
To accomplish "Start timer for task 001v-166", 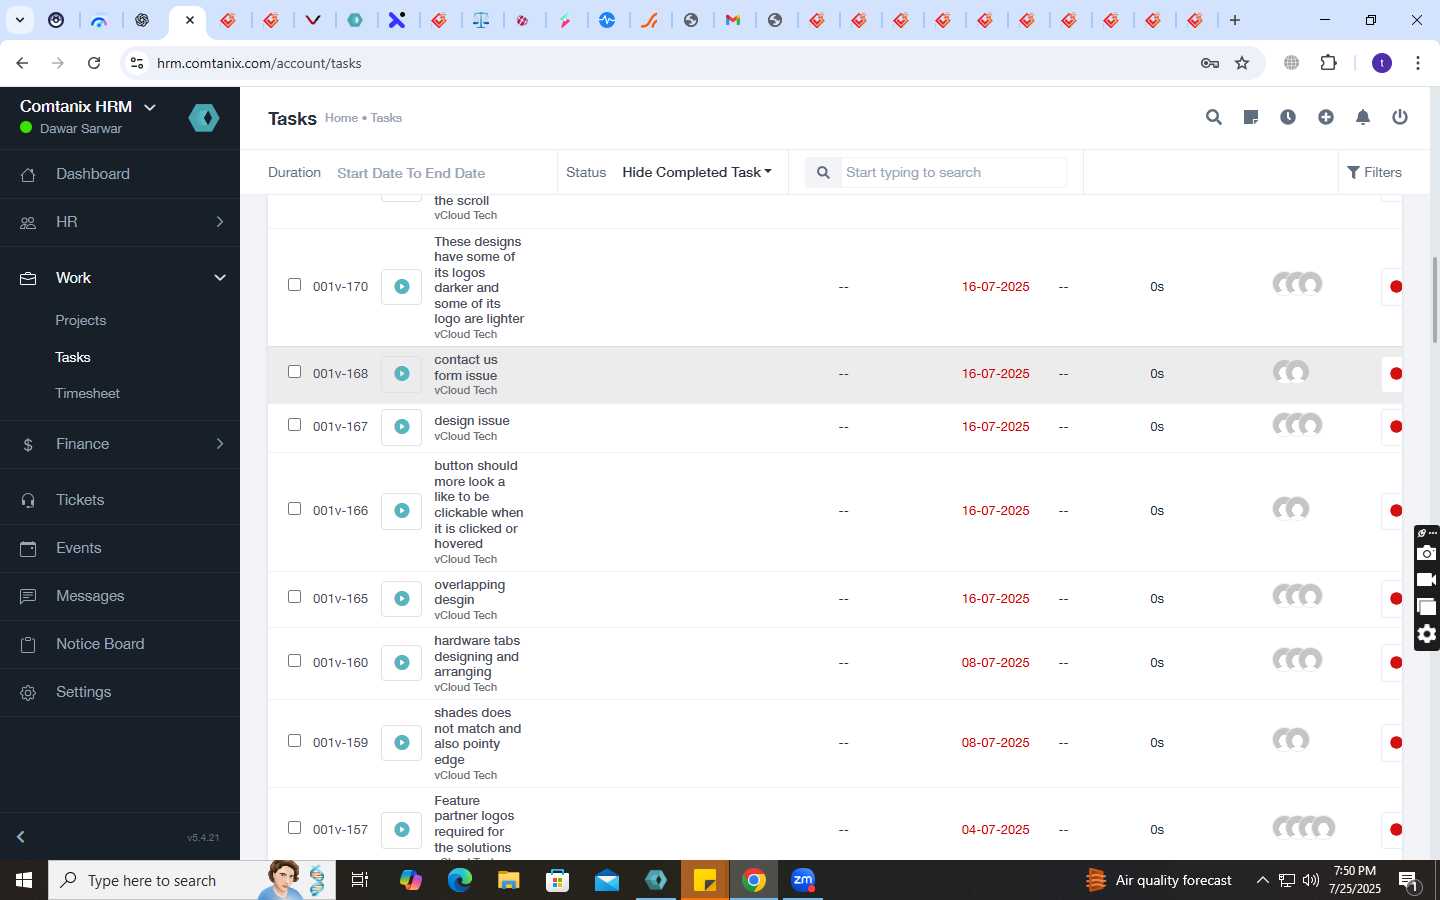I will [402, 511].
